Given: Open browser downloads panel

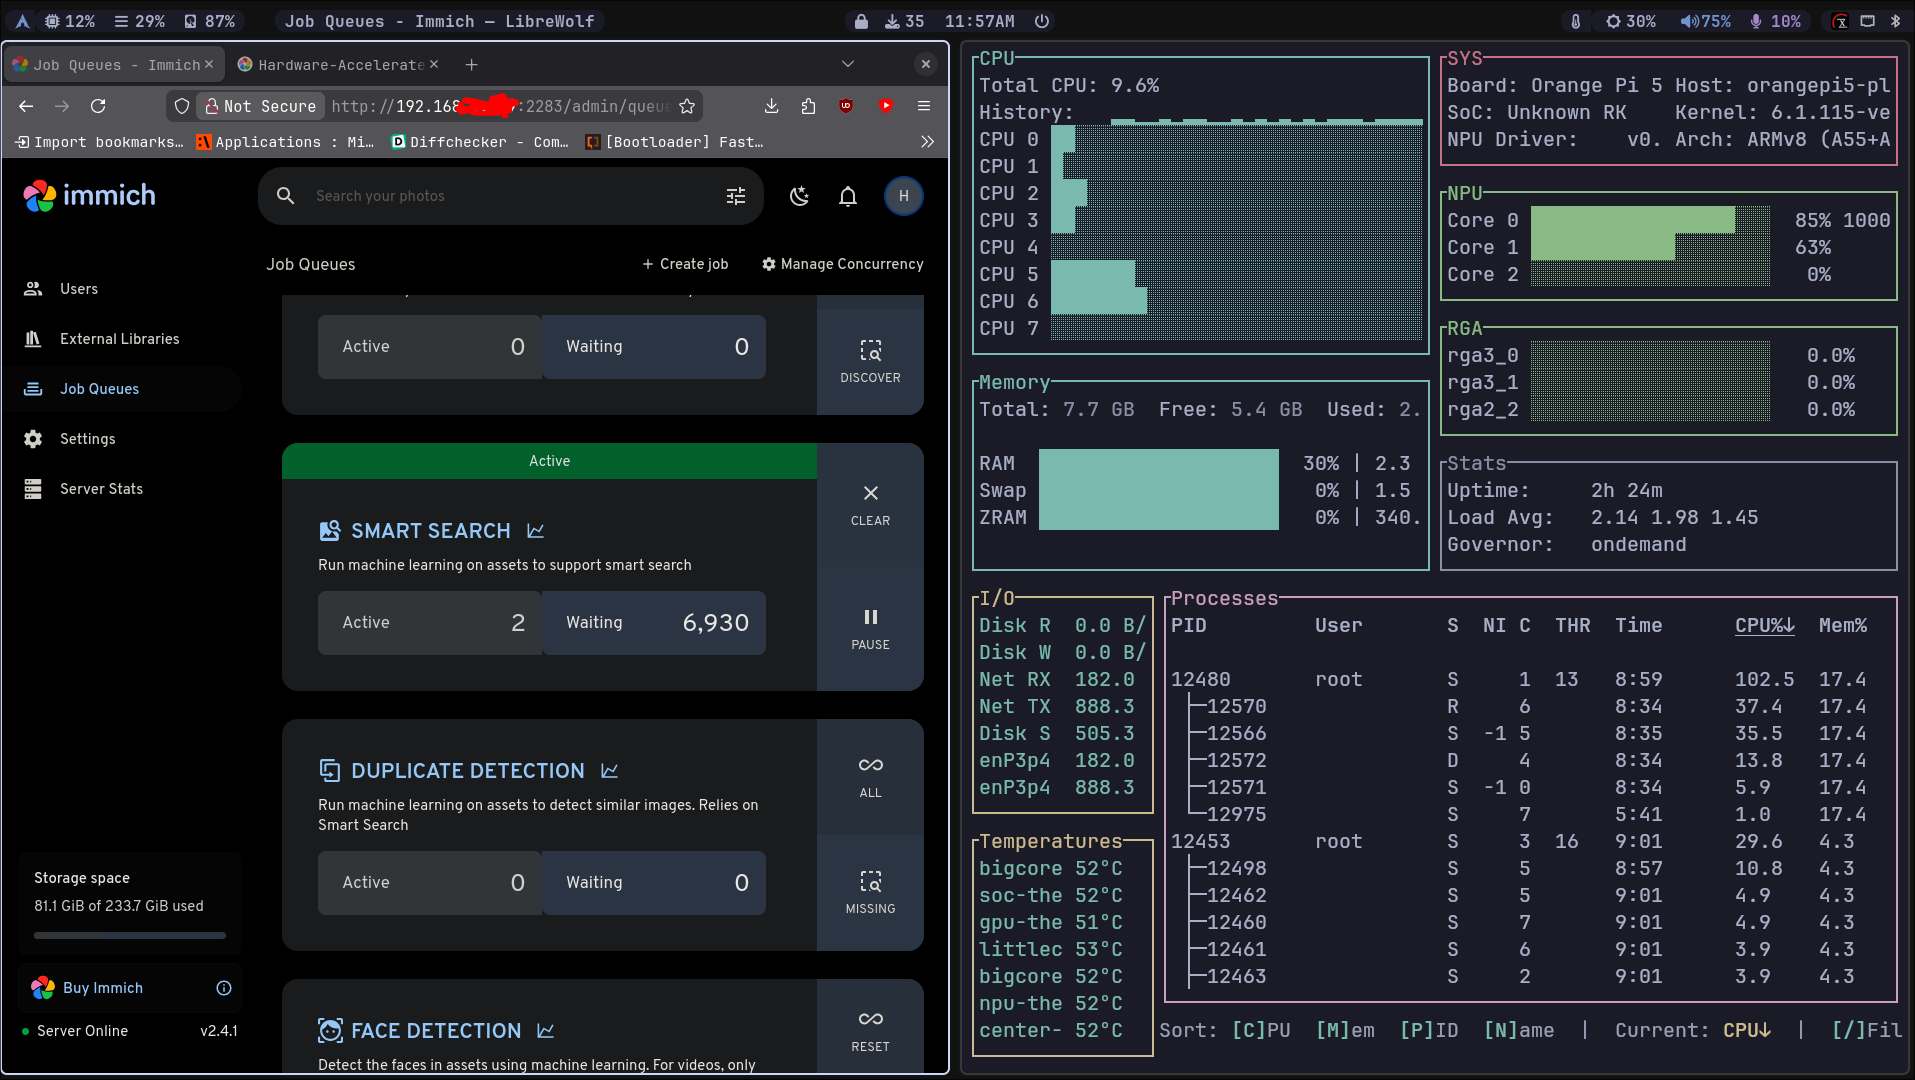Looking at the screenshot, I should 771,106.
